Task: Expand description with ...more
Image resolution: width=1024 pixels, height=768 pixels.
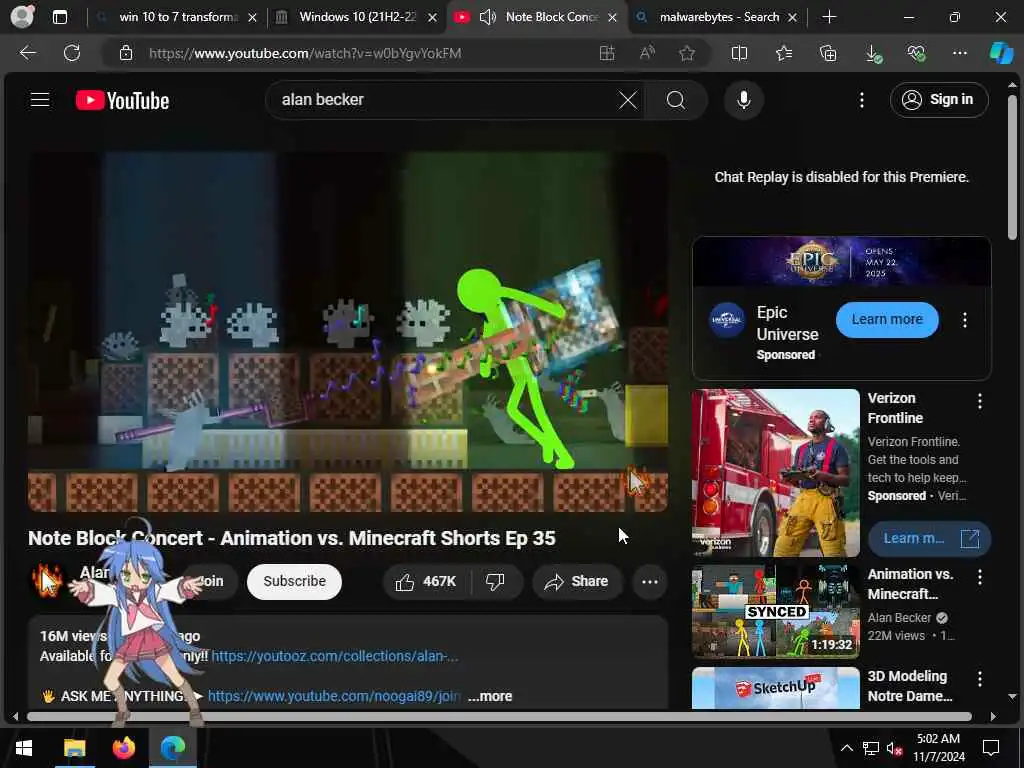Action: coord(490,696)
